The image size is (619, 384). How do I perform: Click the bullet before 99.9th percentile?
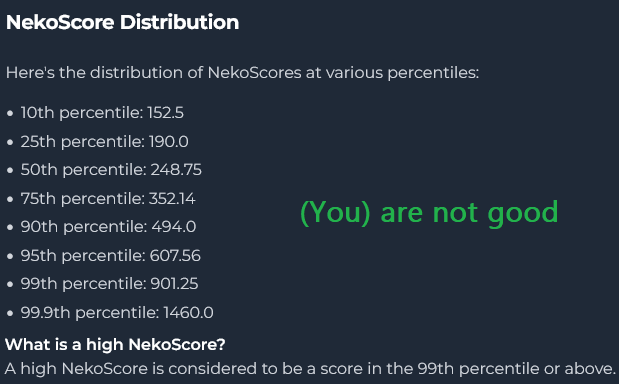click(10, 313)
